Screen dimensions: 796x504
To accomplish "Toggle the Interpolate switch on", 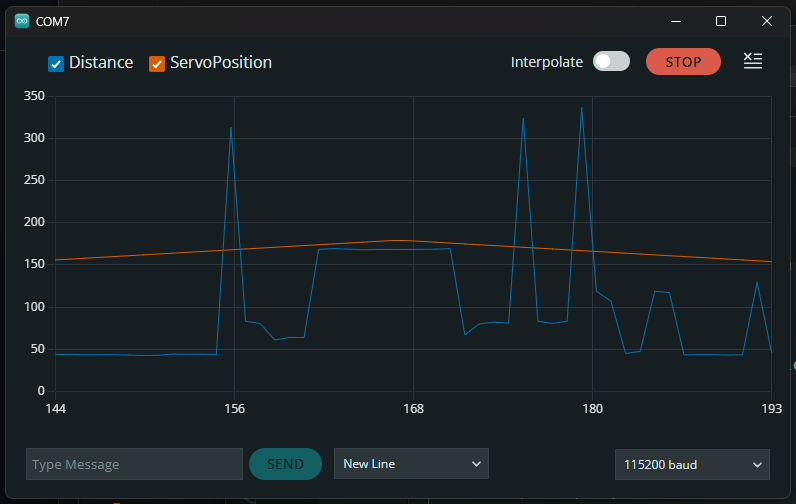I will [x=611, y=61].
